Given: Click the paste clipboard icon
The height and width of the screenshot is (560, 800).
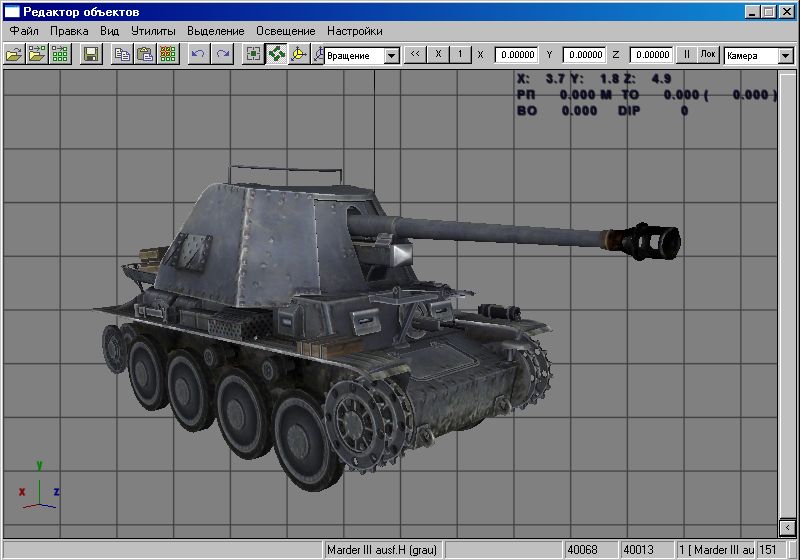Looking at the screenshot, I should point(145,54).
